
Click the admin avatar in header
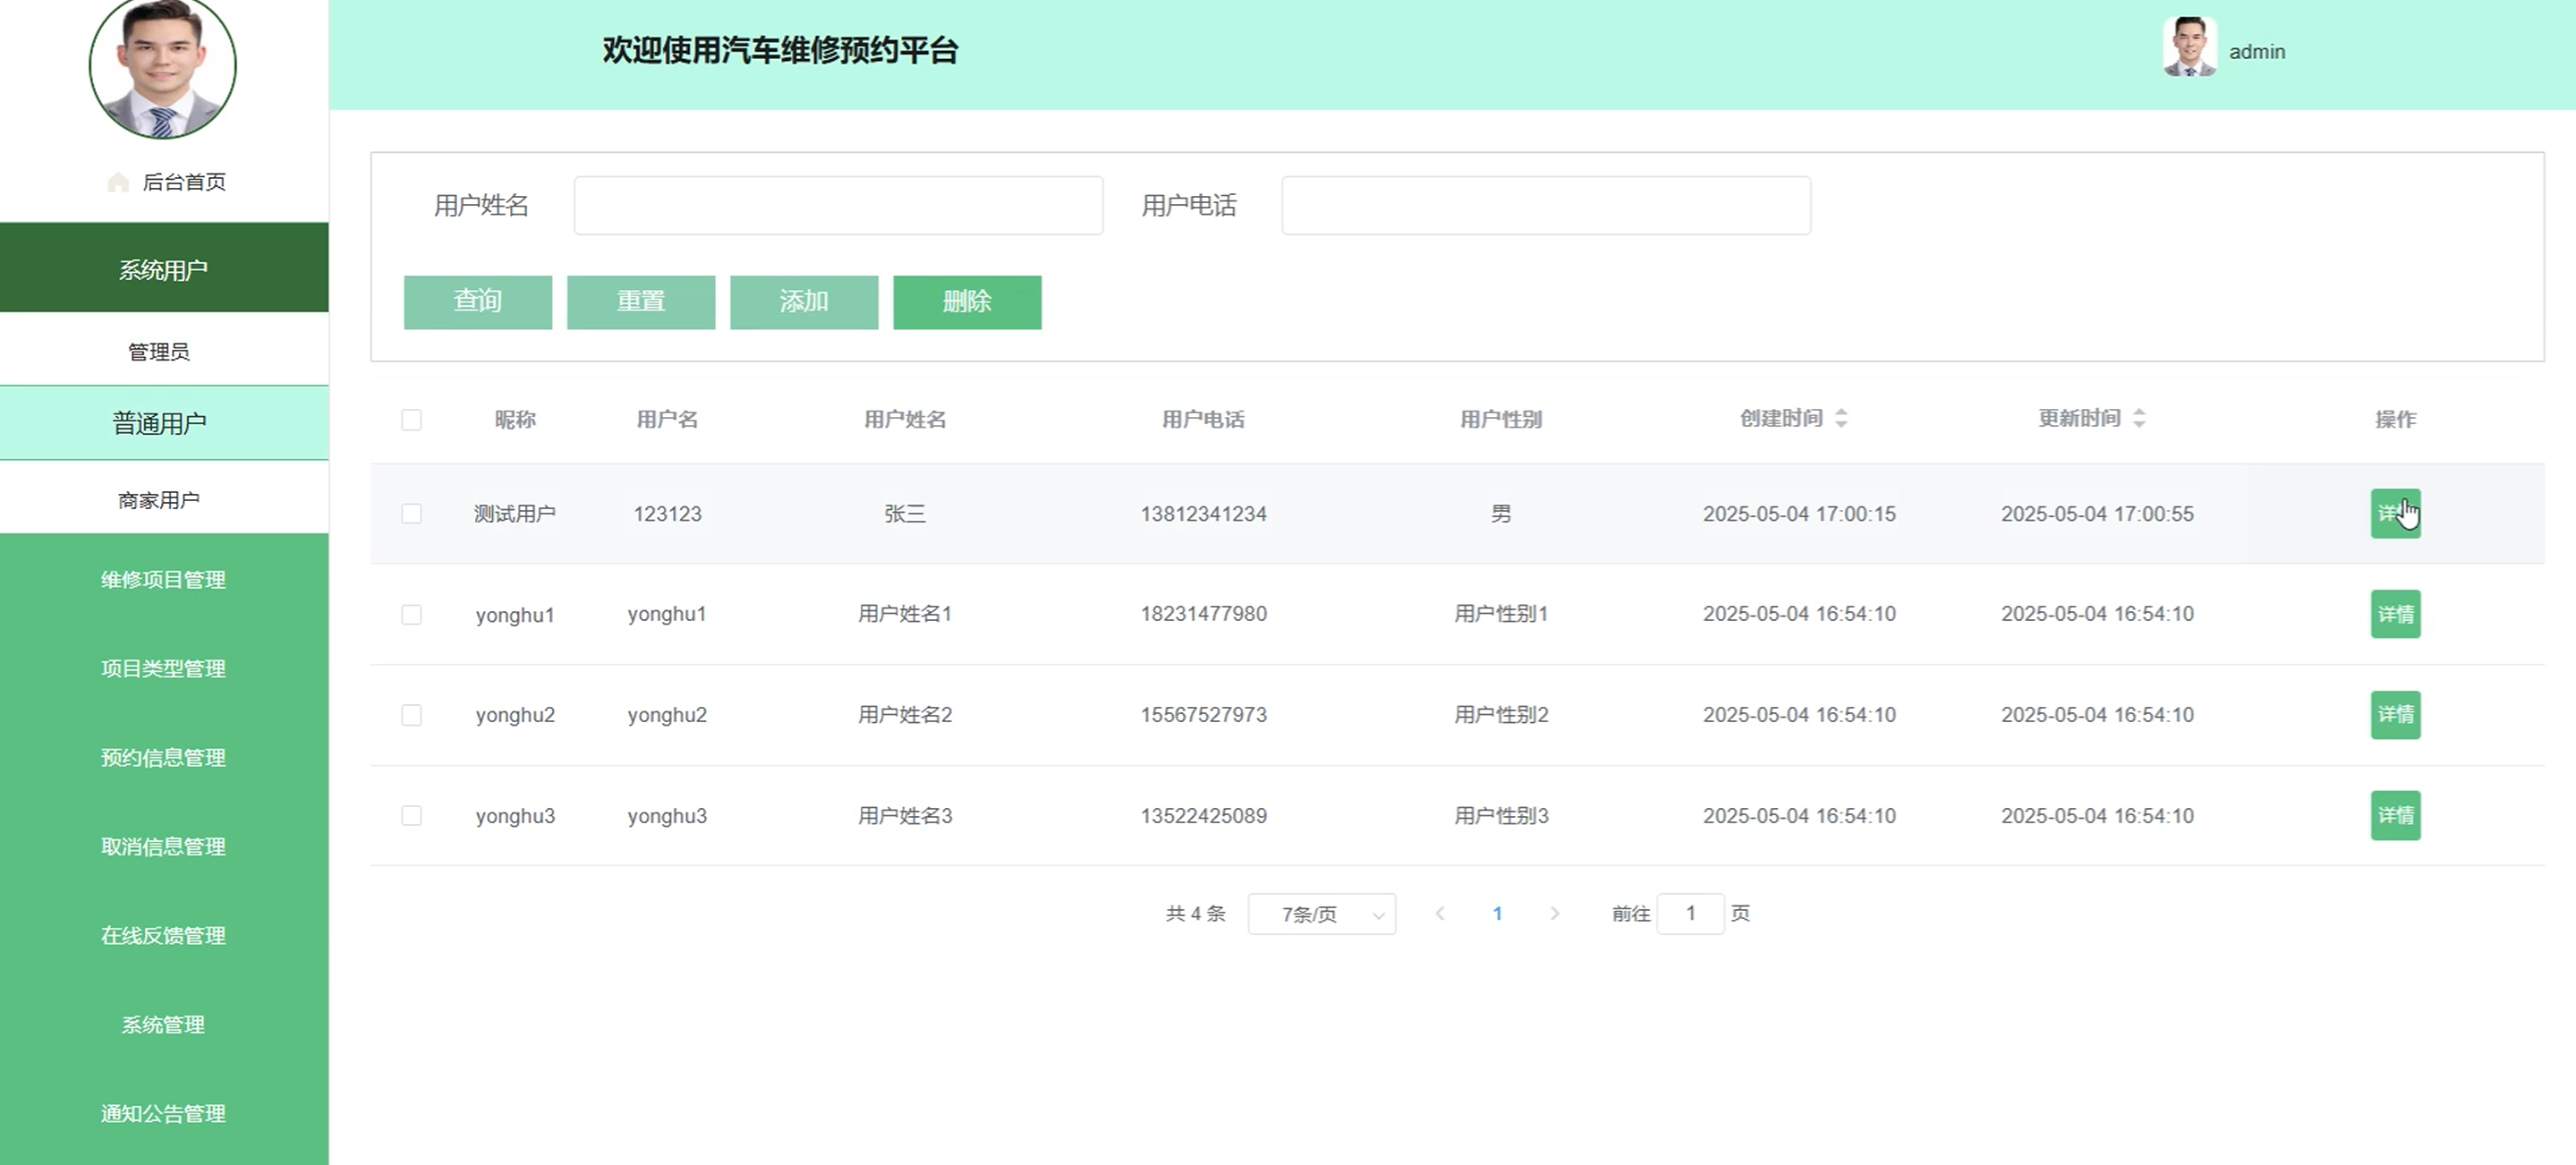(x=2189, y=47)
